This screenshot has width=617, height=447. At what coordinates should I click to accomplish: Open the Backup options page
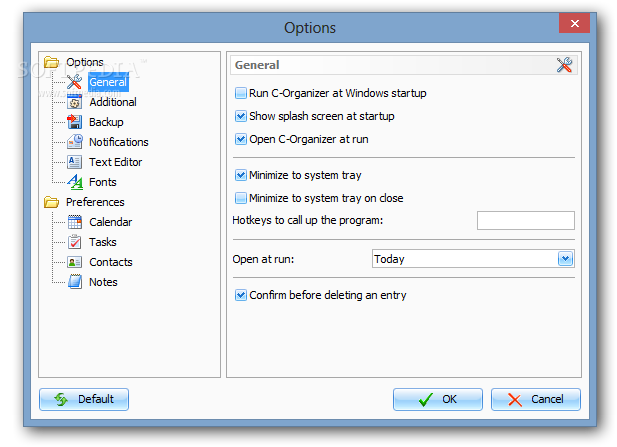point(106,122)
